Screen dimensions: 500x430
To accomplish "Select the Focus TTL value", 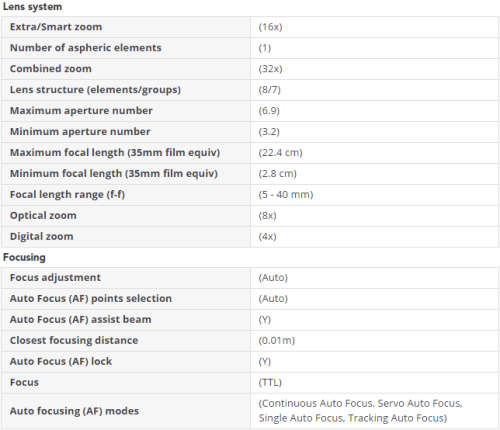I will (270, 383).
